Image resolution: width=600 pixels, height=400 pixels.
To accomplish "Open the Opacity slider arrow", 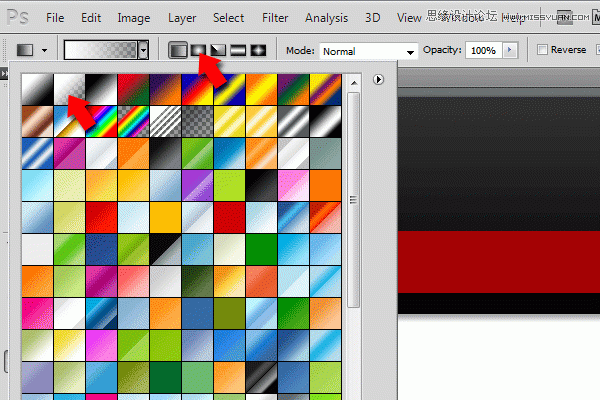I will [512, 50].
